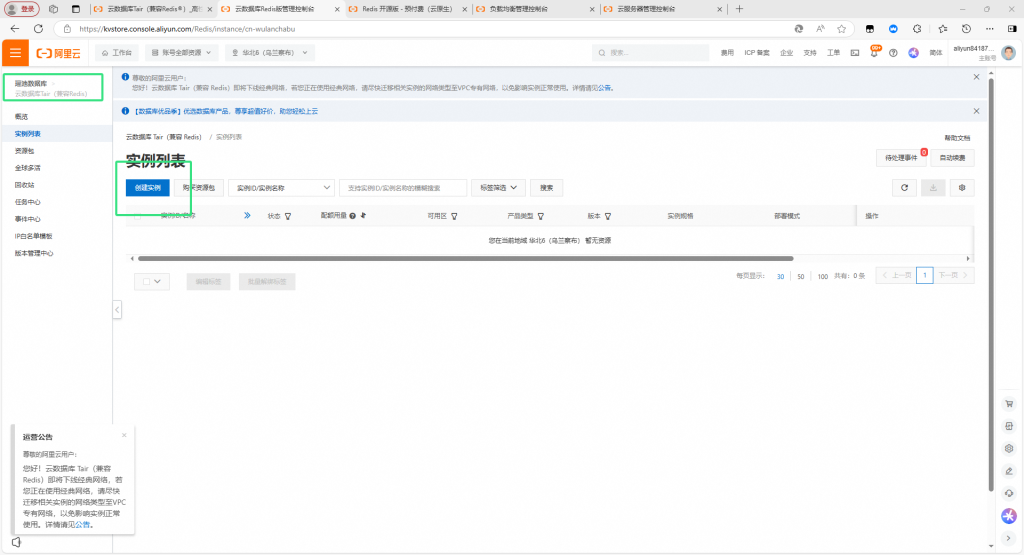Toggle the select-all checkbox in the table header
Viewport: 1024px width, 555px height.
pos(136,215)
